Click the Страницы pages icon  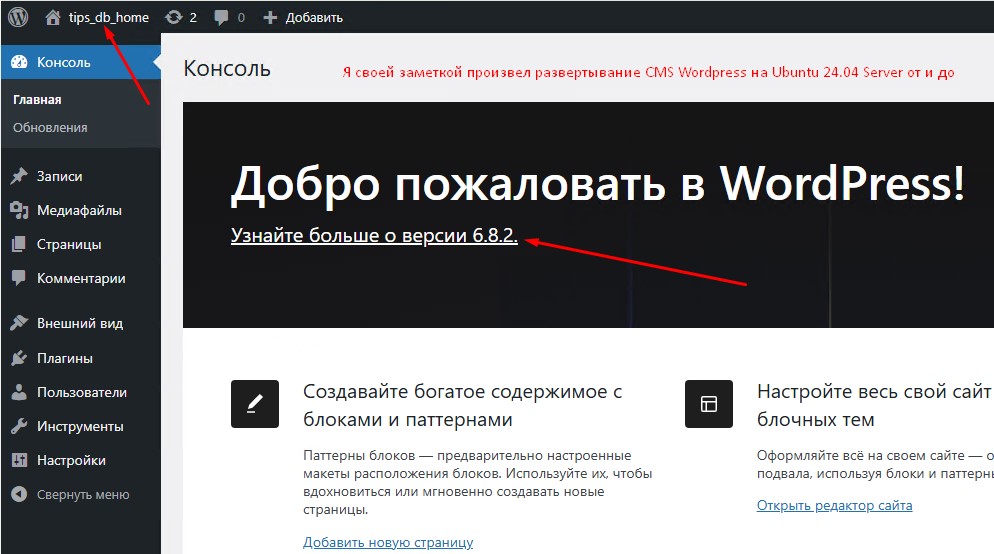pyautogui.click(x=19, y=244)
